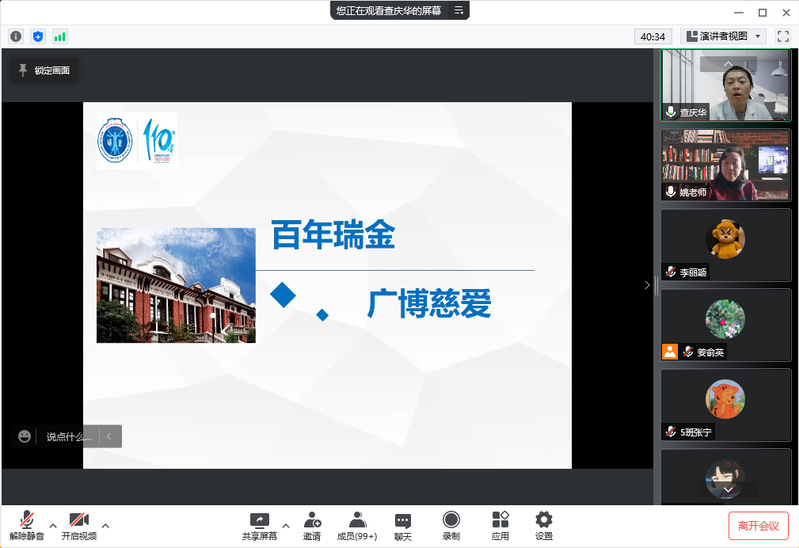The image size is (799, 548).
Task: Click the blue security shield icon
Action: pos(38,36)
